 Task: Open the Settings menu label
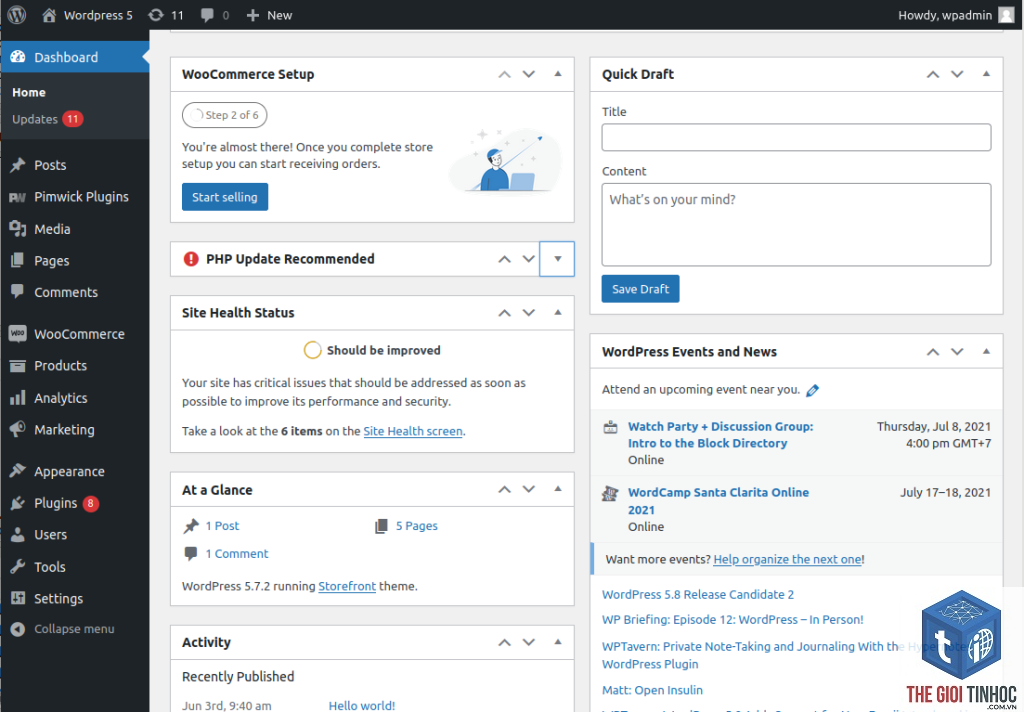(x=58, y=598)
